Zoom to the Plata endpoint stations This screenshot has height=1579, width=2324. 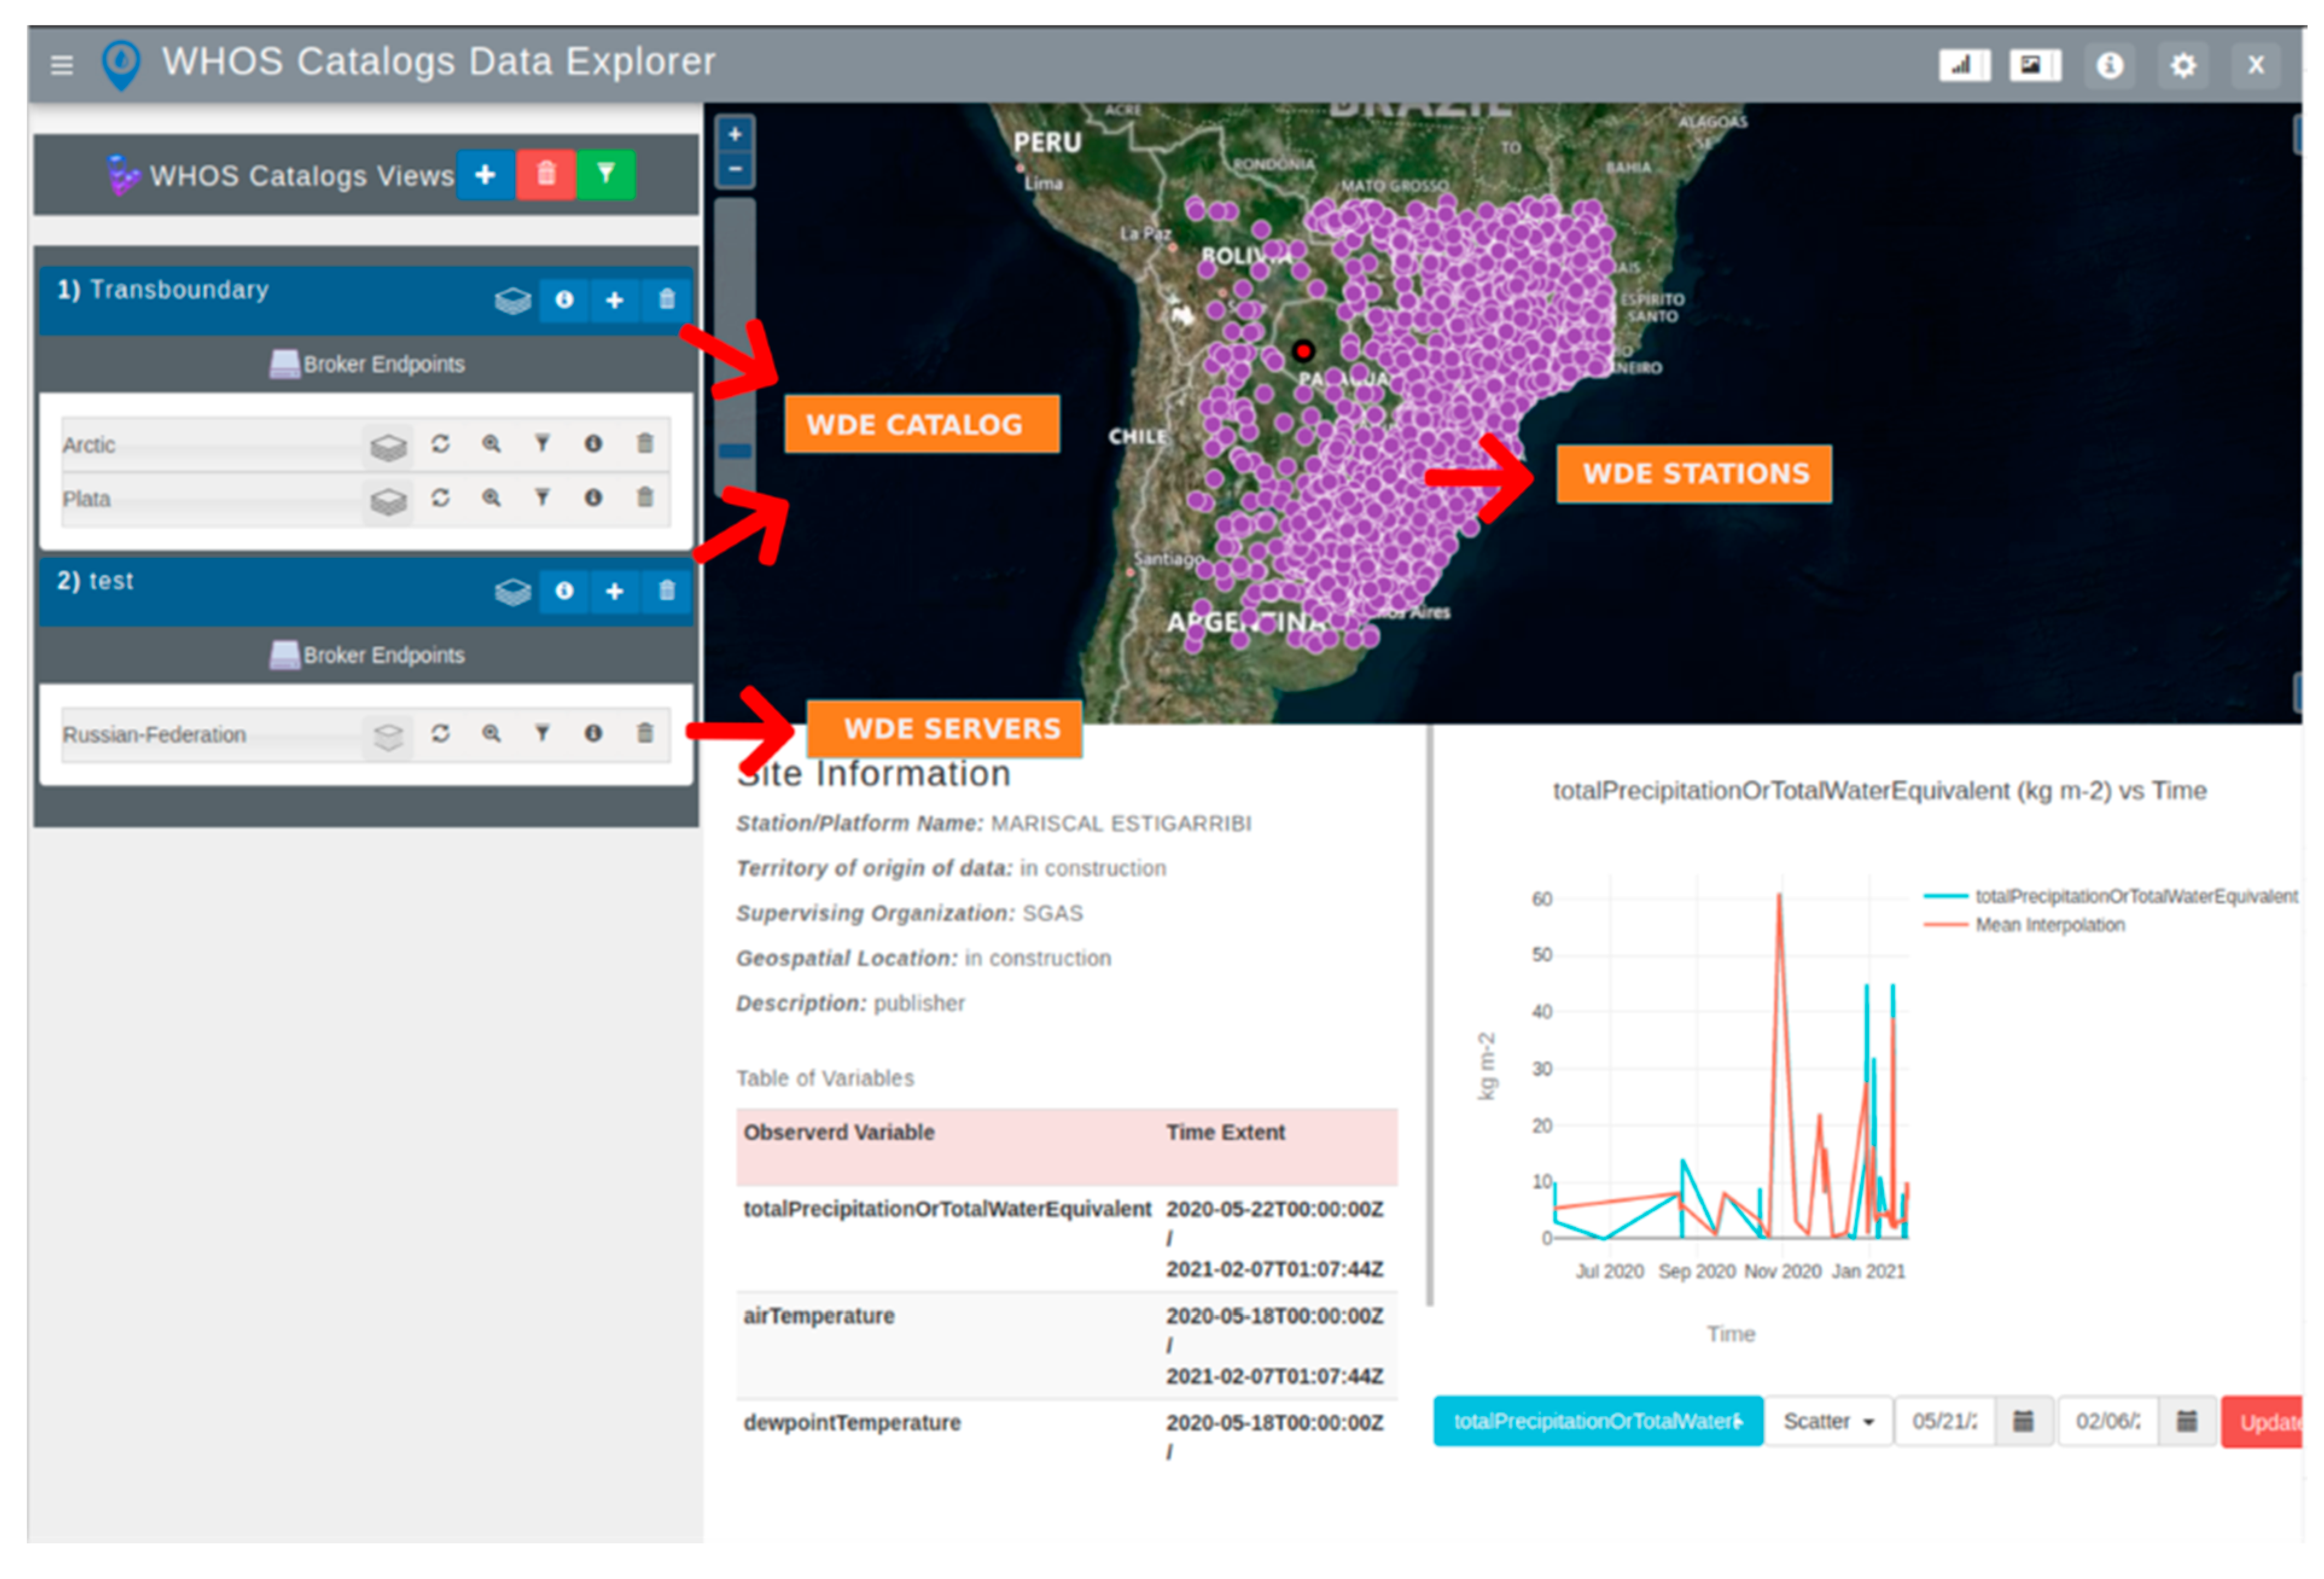coord(491,498)
